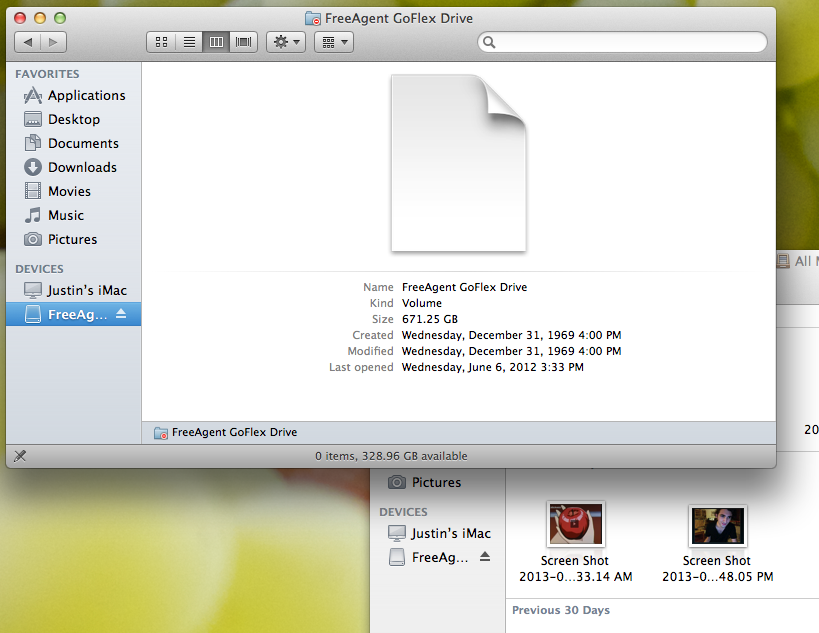
Task: Go forward with the right arrow button
Action: pos(53,42)
